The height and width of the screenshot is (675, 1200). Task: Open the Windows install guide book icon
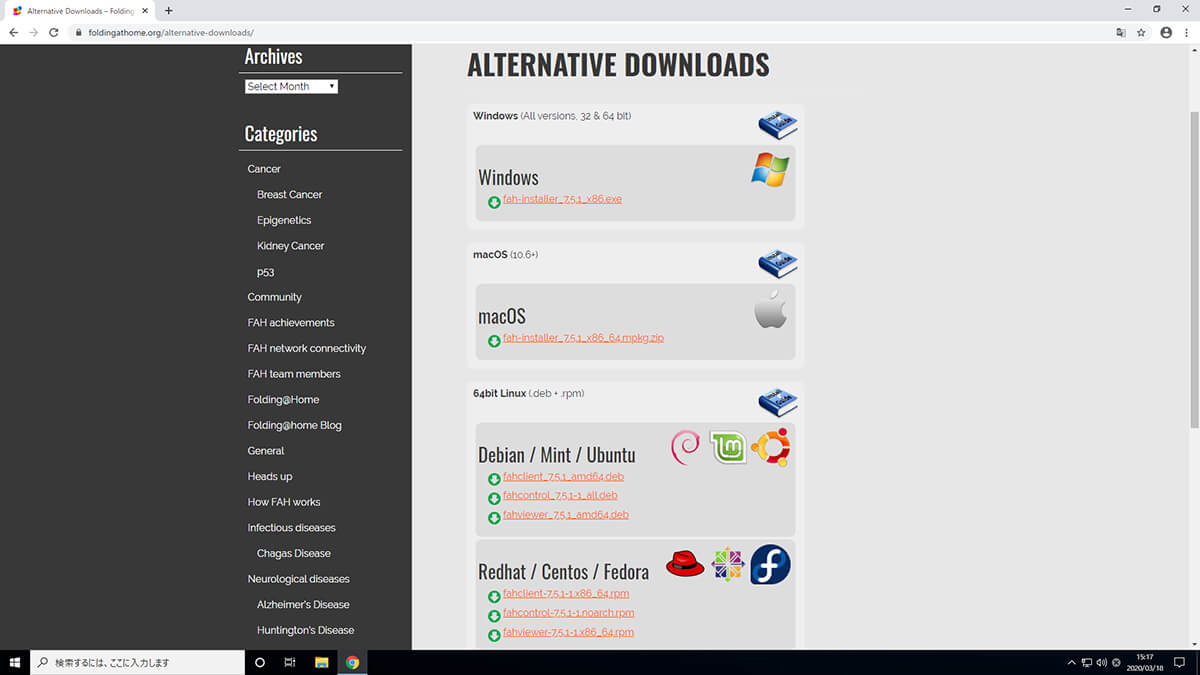pyautogui.click(x=777, y=126)
